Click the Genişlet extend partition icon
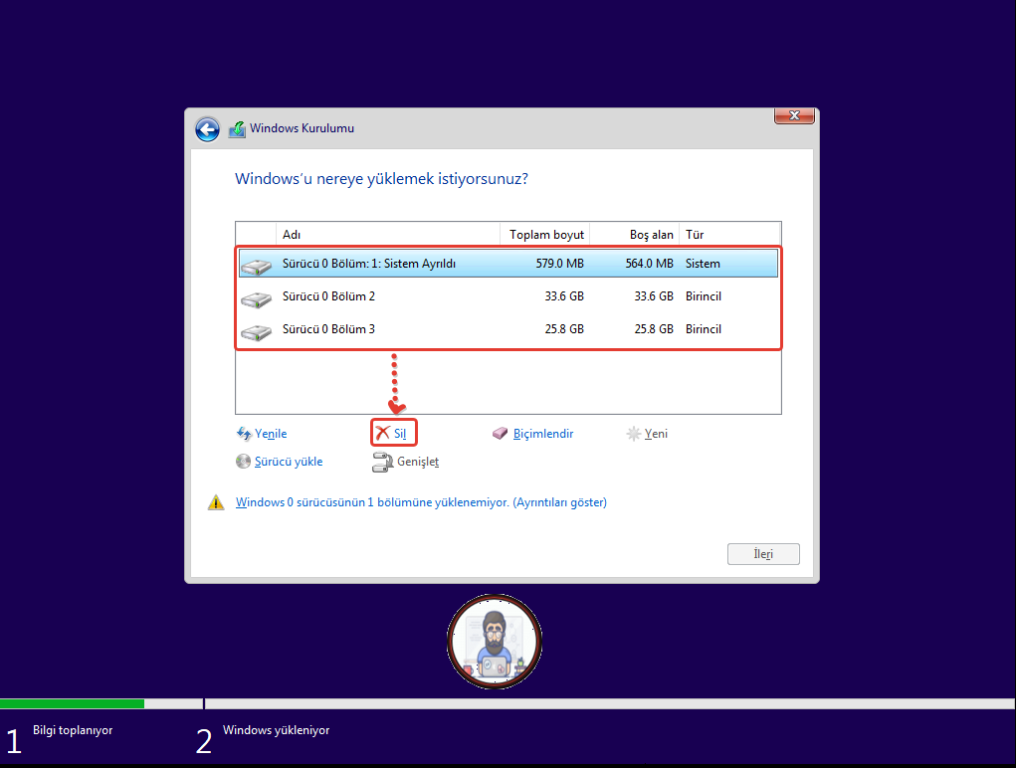Viewport: 1016px width, 768px height. tap(382, 461)
